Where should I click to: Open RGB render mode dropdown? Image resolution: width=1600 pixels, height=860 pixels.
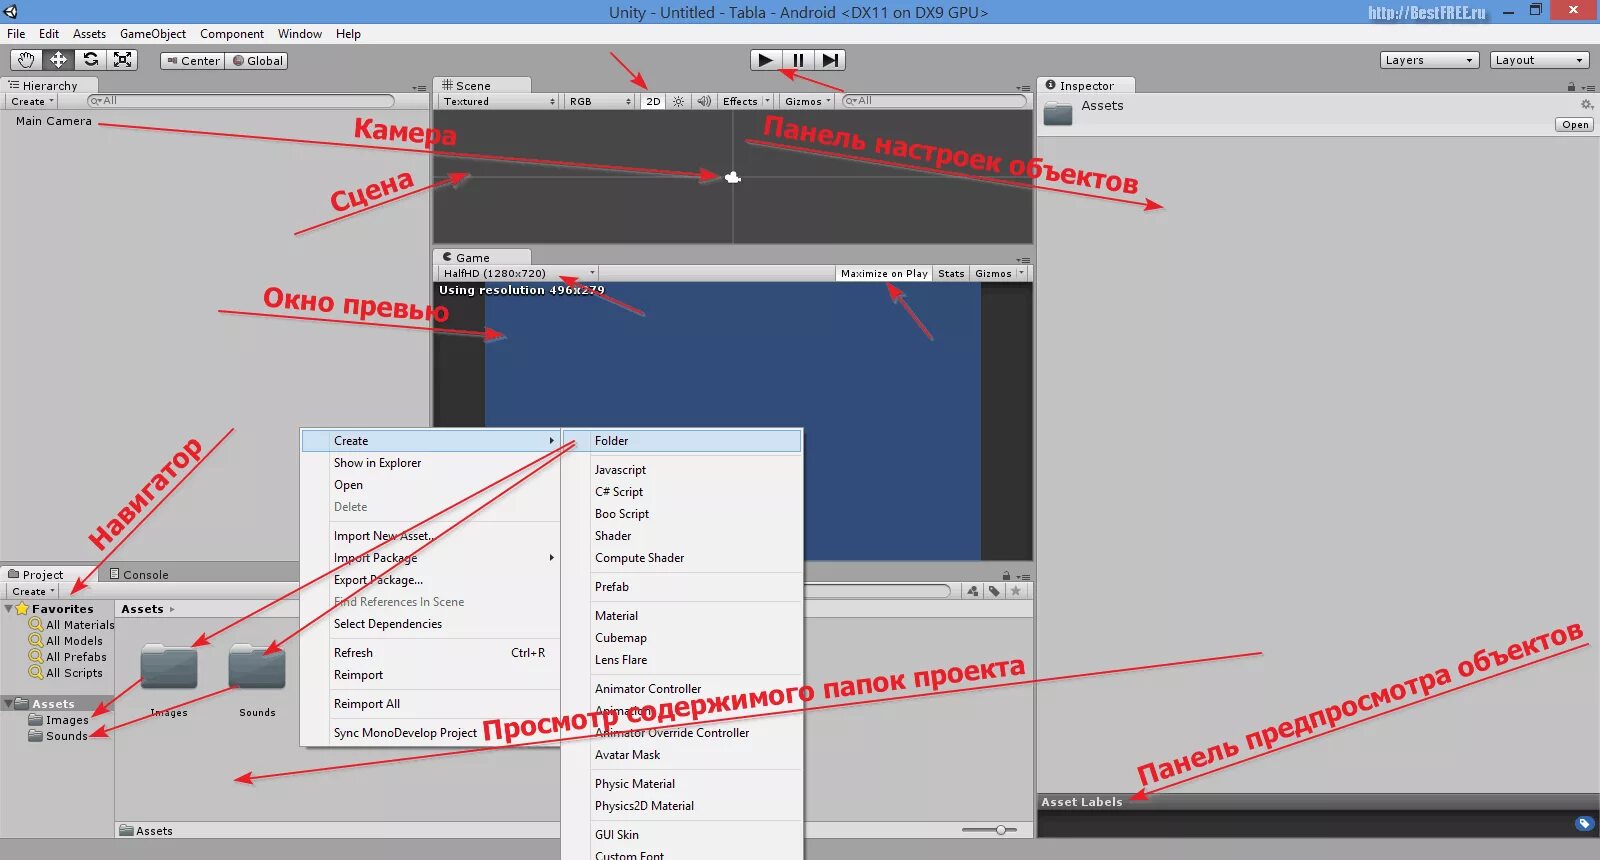[x=600, y=101]
